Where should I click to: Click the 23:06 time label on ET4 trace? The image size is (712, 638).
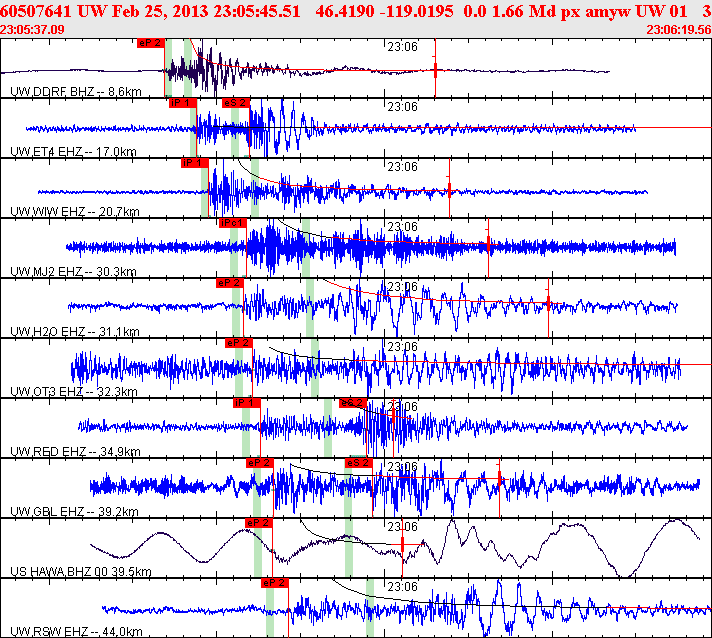click(402, 107)
